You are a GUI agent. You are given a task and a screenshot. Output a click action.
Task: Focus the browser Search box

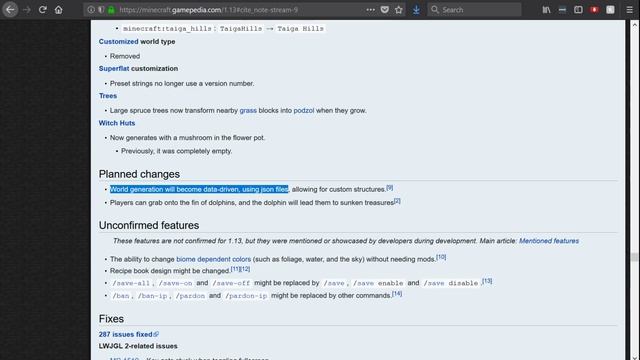474,9
